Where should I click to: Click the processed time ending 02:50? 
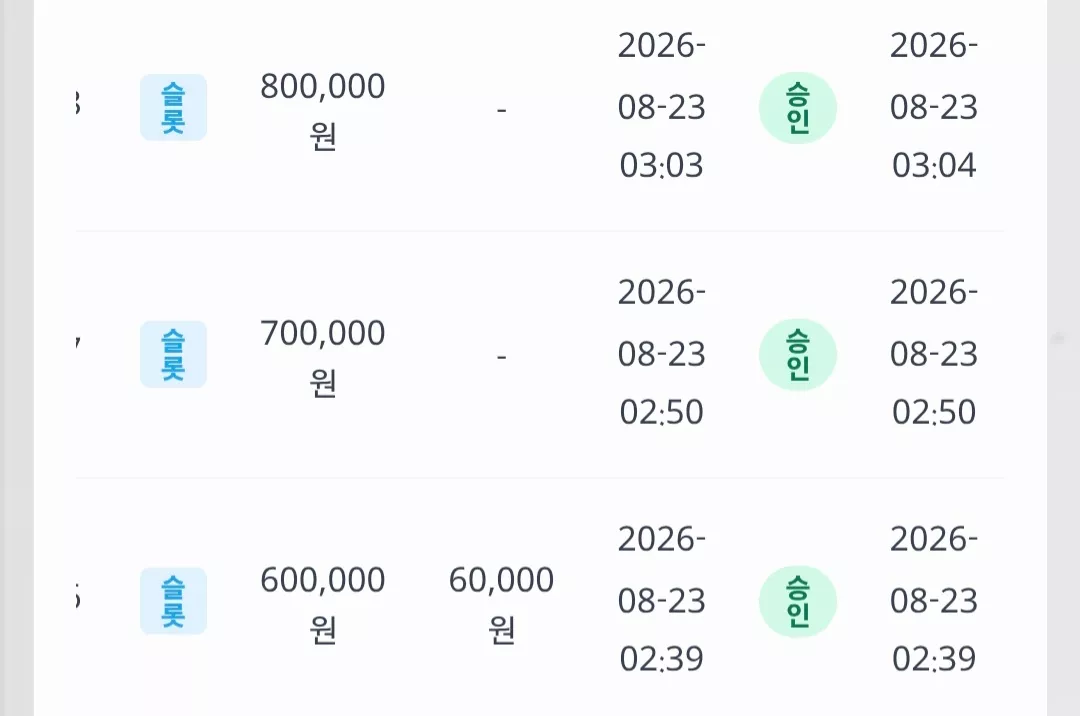pos(934,352)
